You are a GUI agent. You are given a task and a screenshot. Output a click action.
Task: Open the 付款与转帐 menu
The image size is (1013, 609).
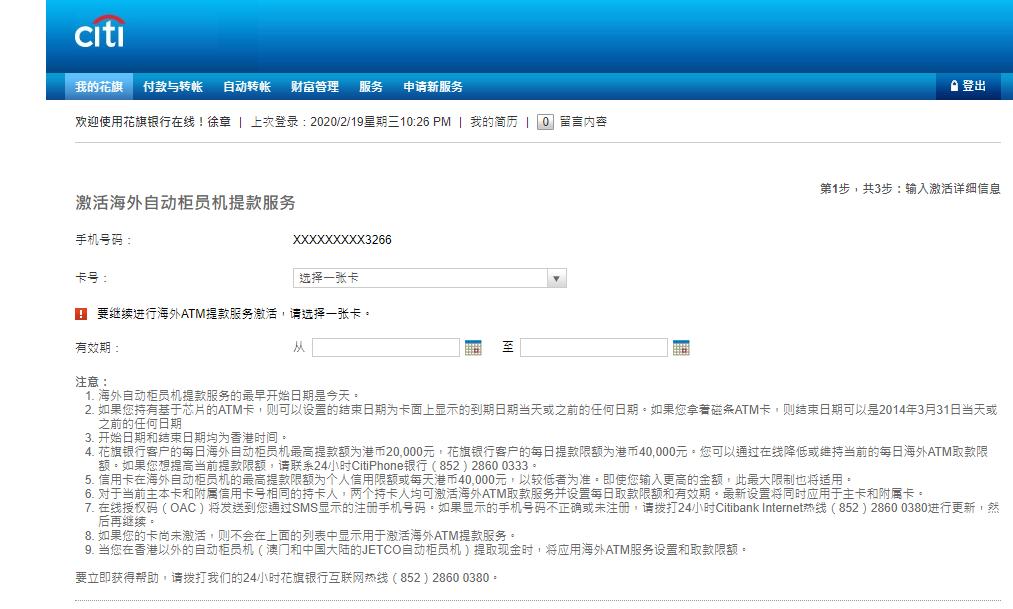172,87
